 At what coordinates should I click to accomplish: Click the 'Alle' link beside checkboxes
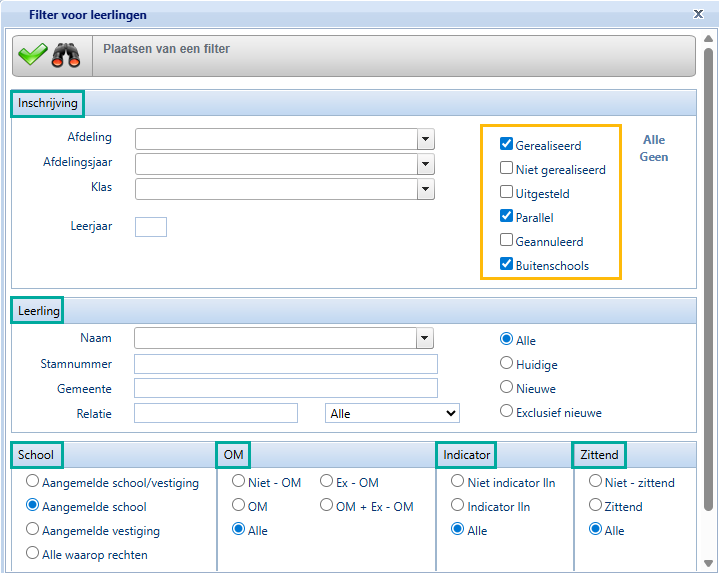pyautogui.click(x=653, y=140)
